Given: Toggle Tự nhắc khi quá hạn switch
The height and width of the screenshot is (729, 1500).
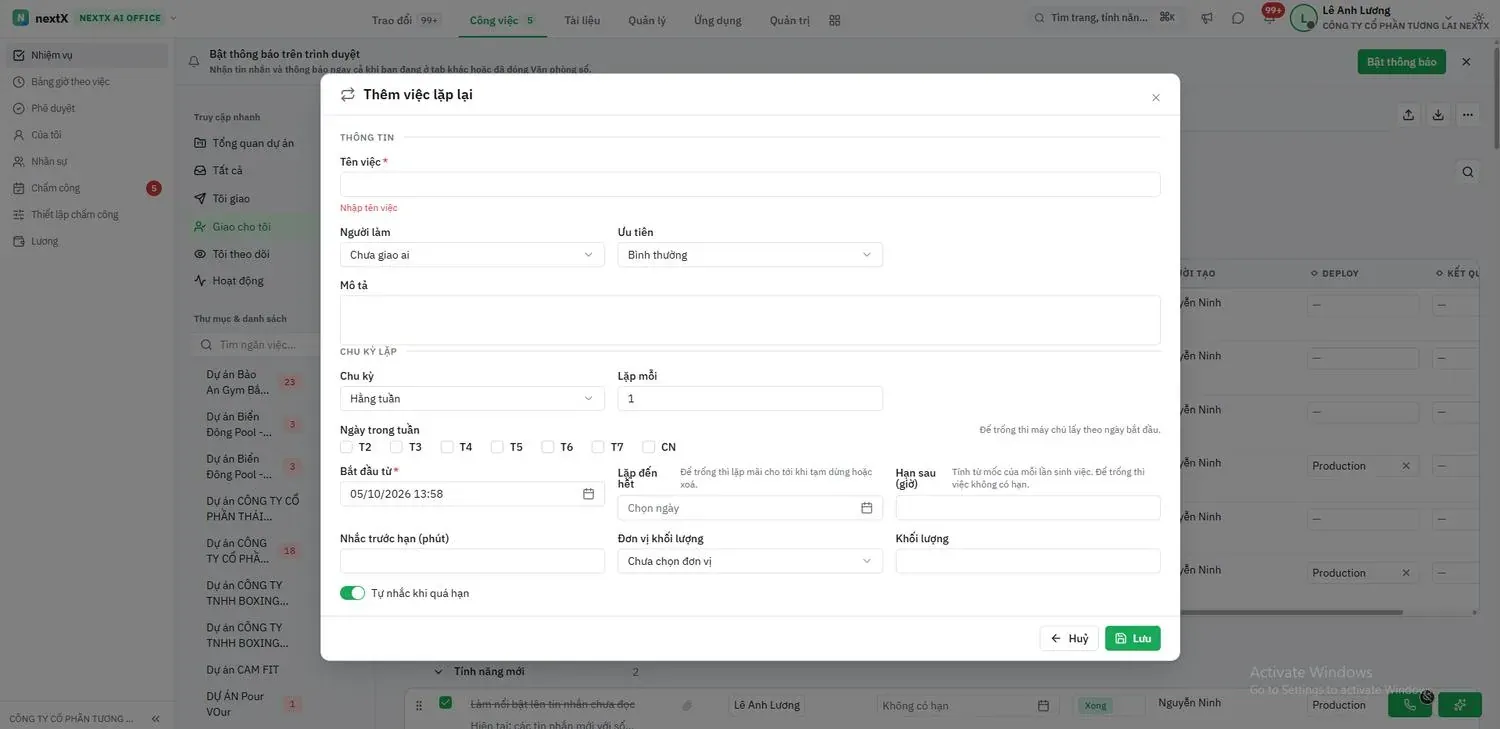Looking at the screenshot, I should (352, 593).
